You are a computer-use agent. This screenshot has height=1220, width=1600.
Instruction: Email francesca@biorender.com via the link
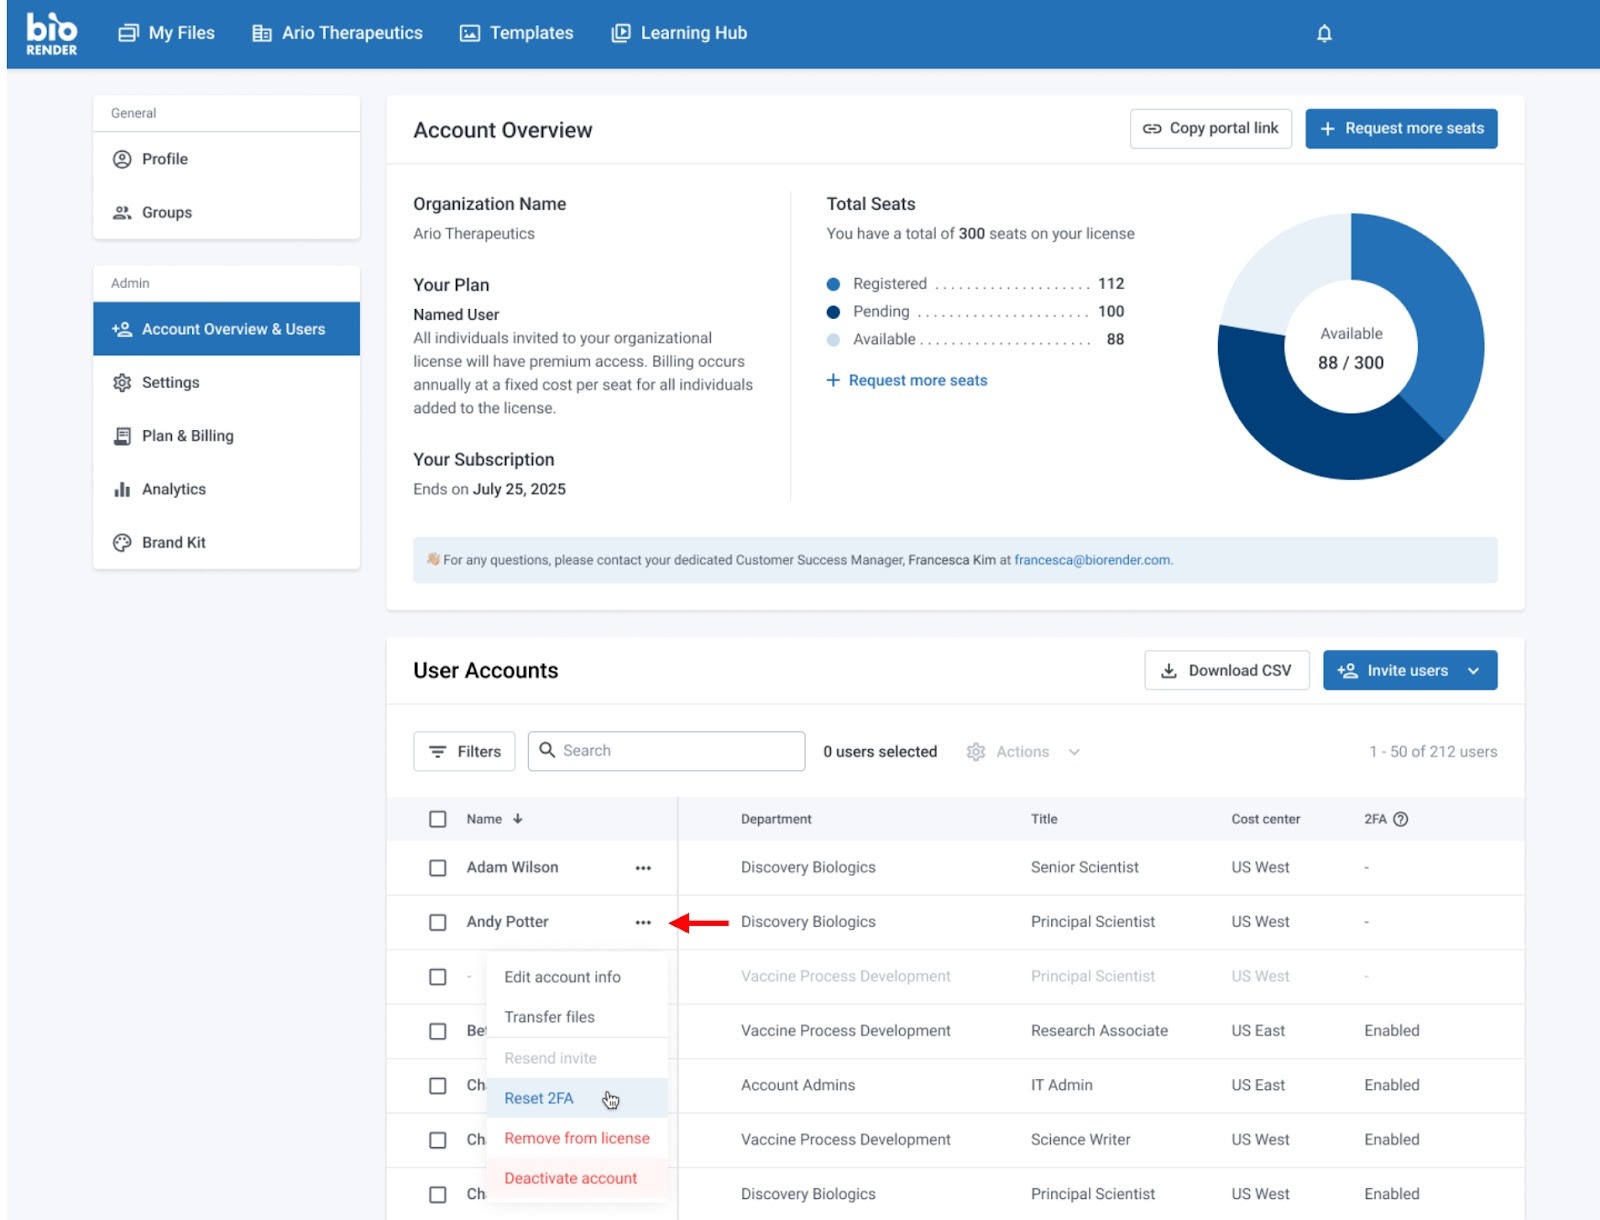coord(1092,560)
